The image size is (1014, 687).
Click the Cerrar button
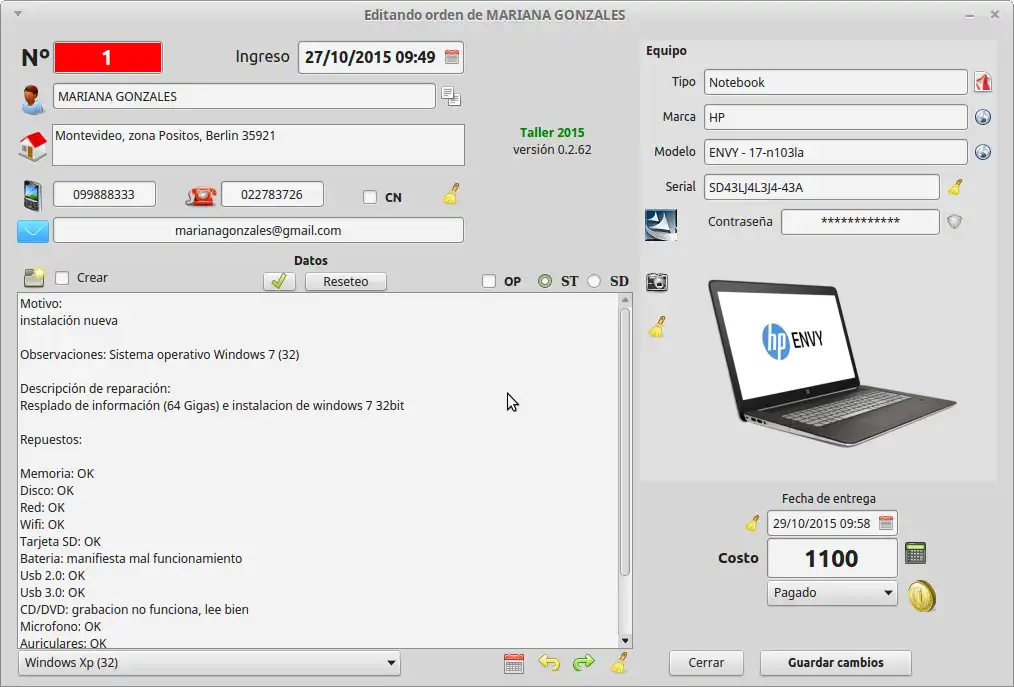pos(706,662)
